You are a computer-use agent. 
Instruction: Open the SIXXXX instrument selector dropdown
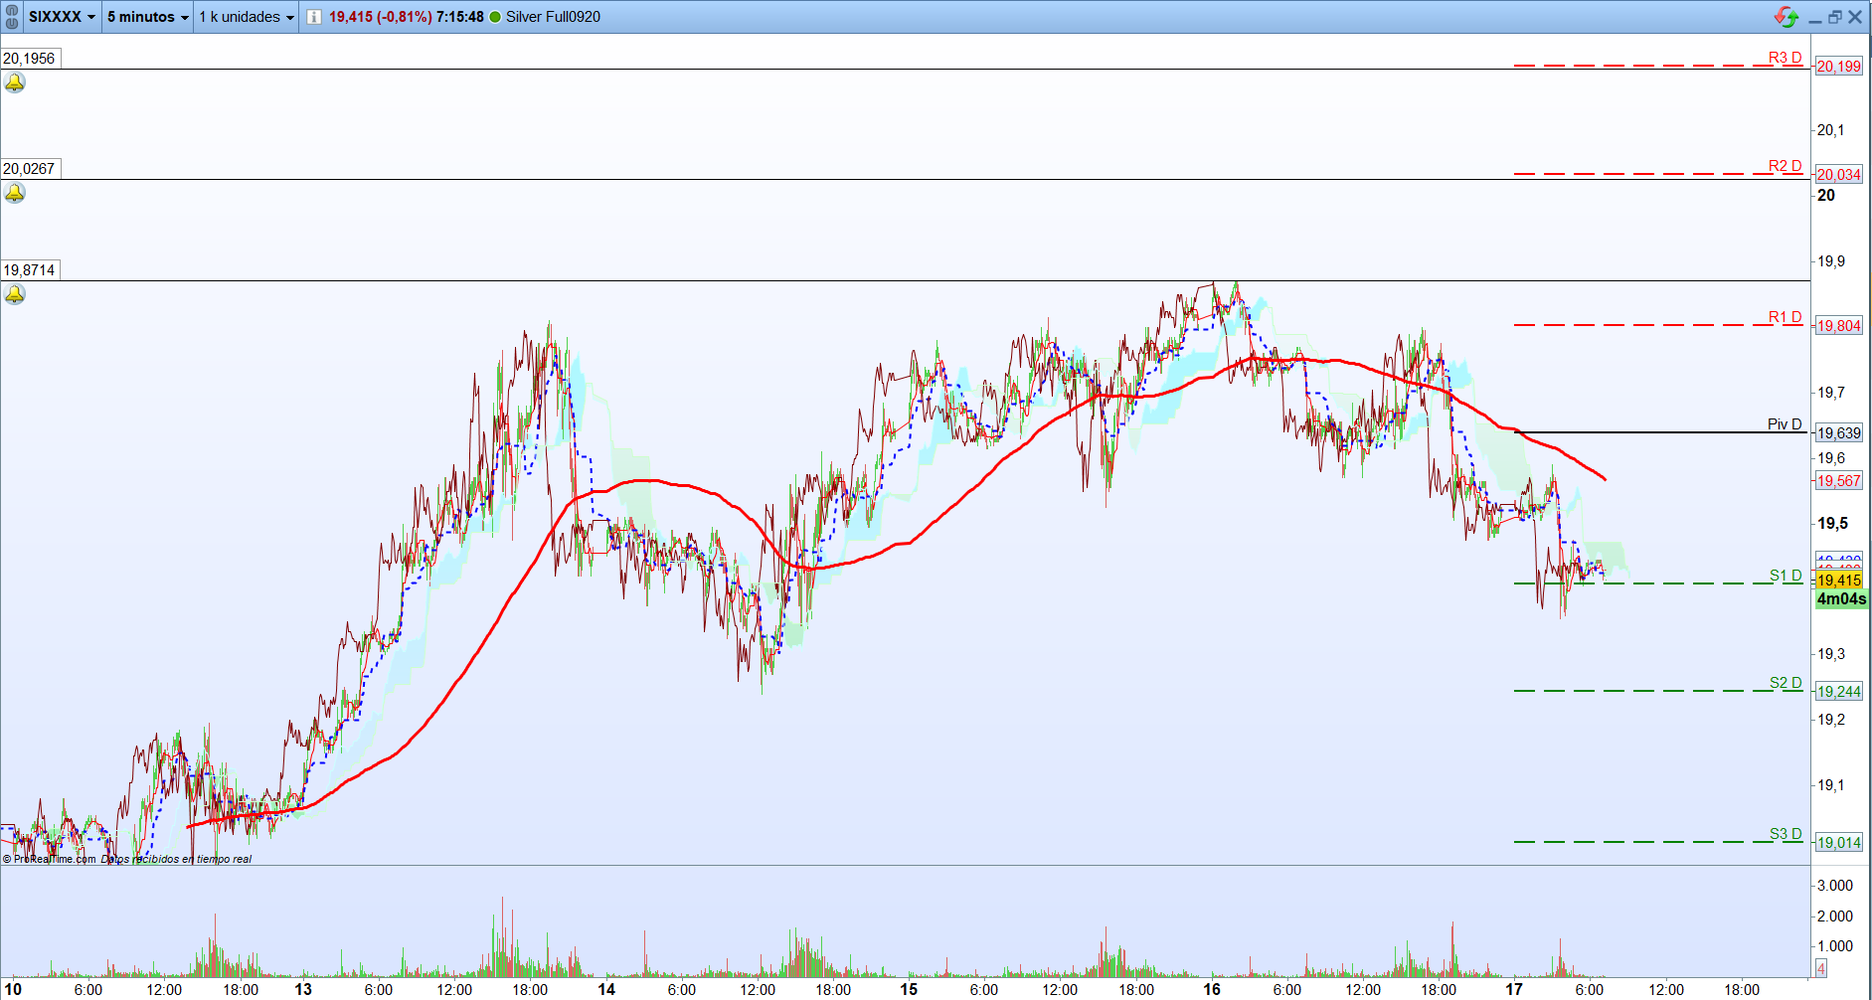point(62,17)
